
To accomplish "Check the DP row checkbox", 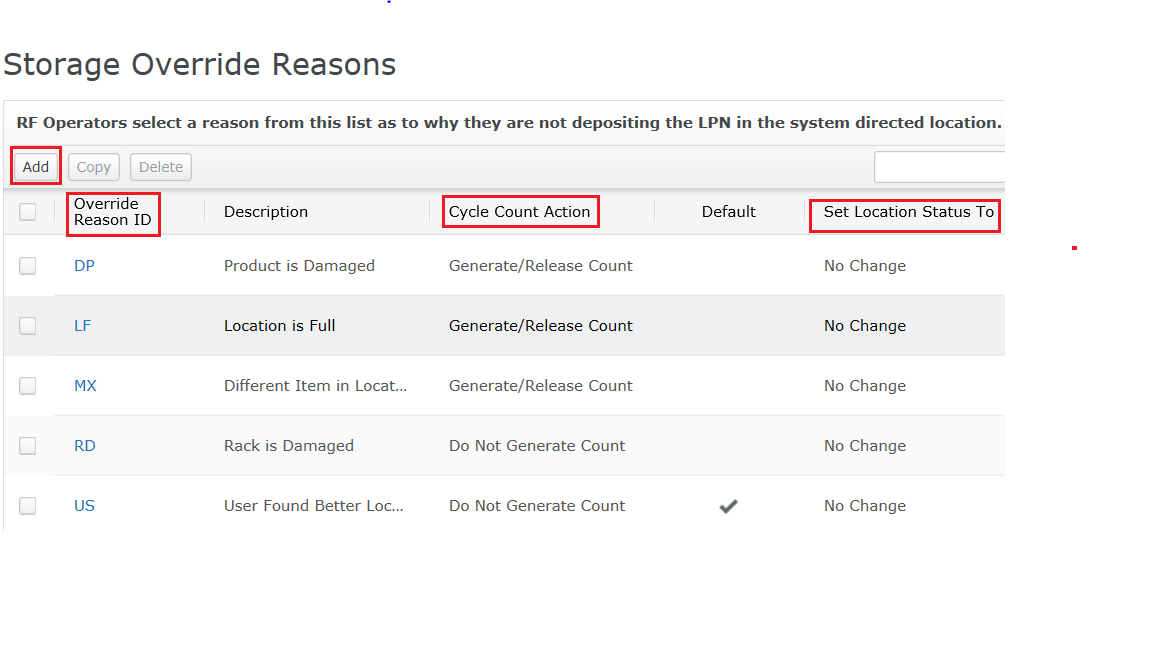I will click(28, 266).
